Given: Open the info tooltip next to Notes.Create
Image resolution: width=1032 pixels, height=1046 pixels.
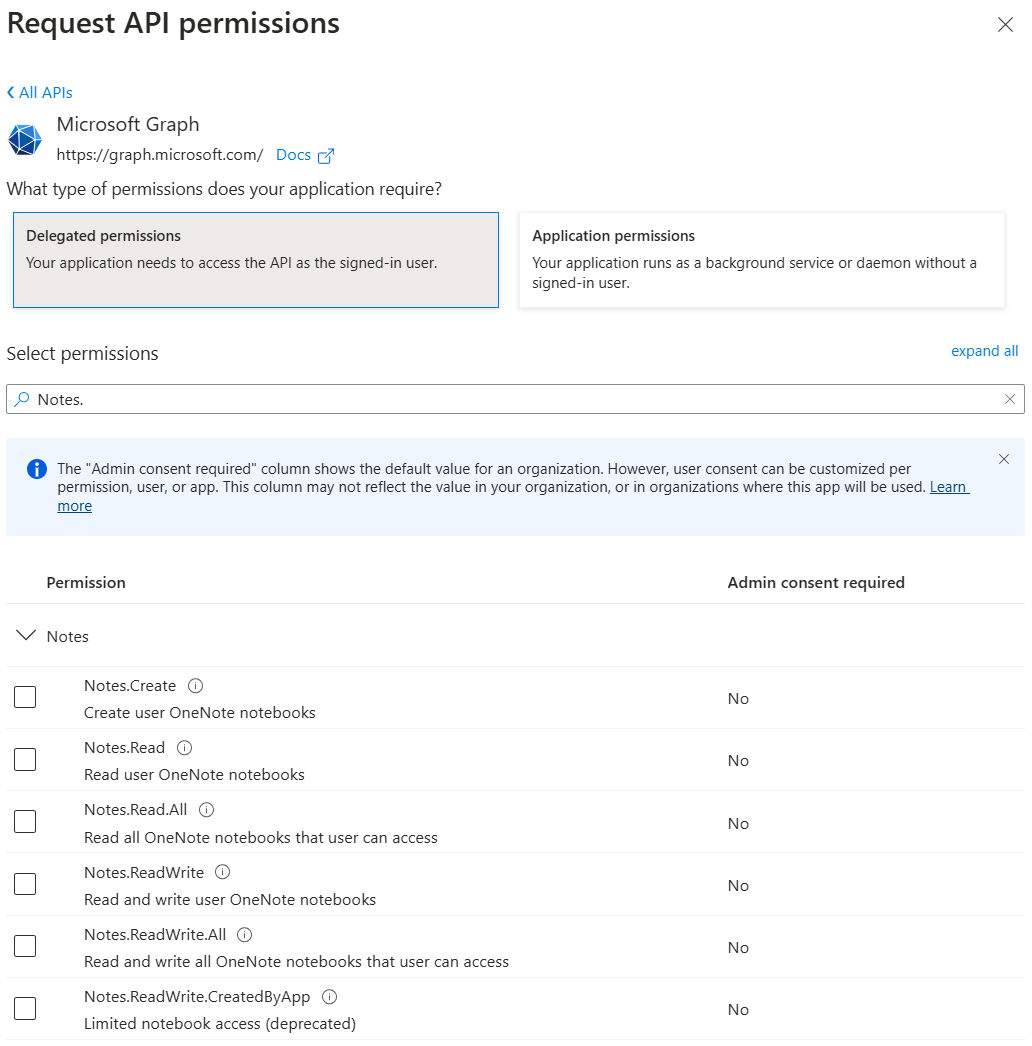Looking at the screenshot, I should click(x=196, y=685).
